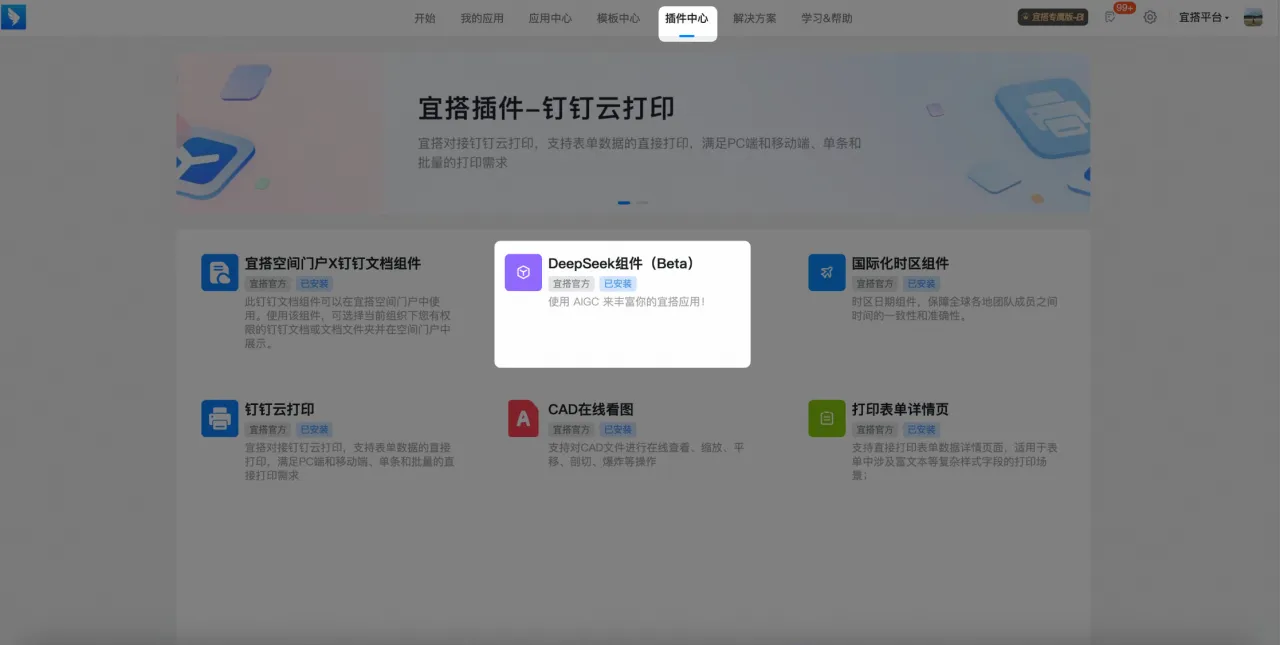Click the 钉钉云打印 card description text
The image size is (1280, 645).
click(x=350, y=461)
